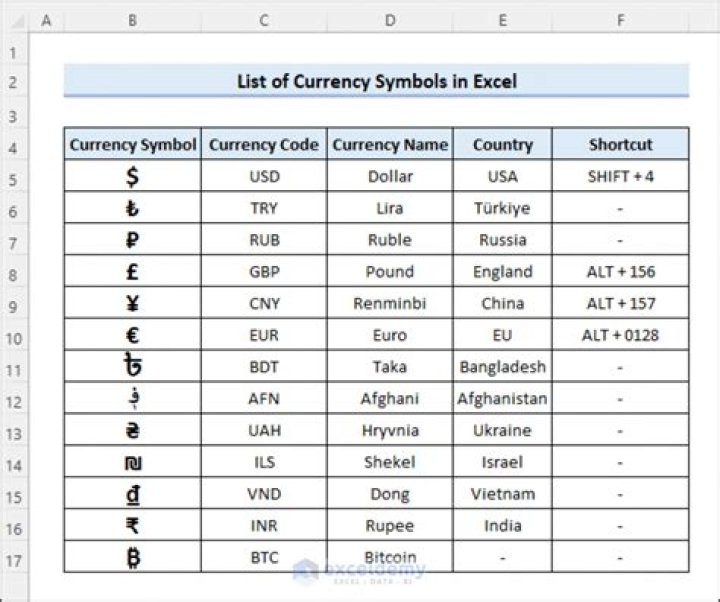Select the 'Bangladesh' country cell
720x602 pixels.
pos(502,367)
